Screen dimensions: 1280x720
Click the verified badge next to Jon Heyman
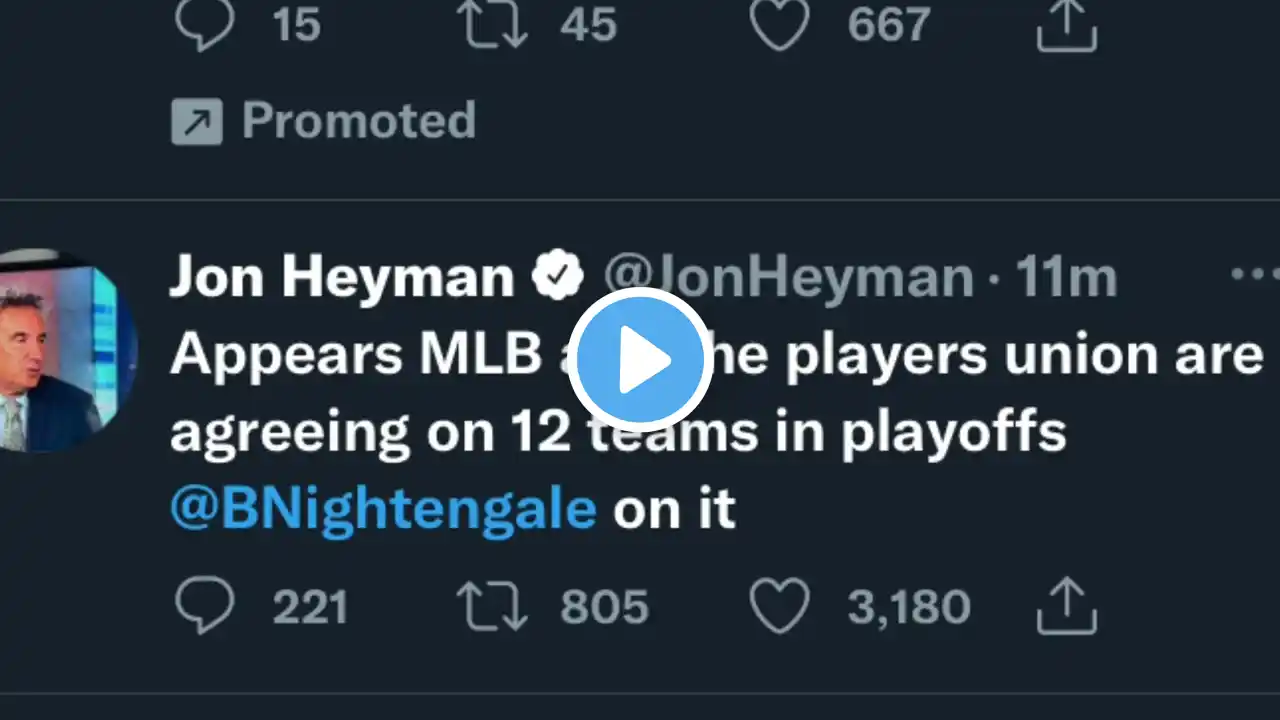coord(558,277)
